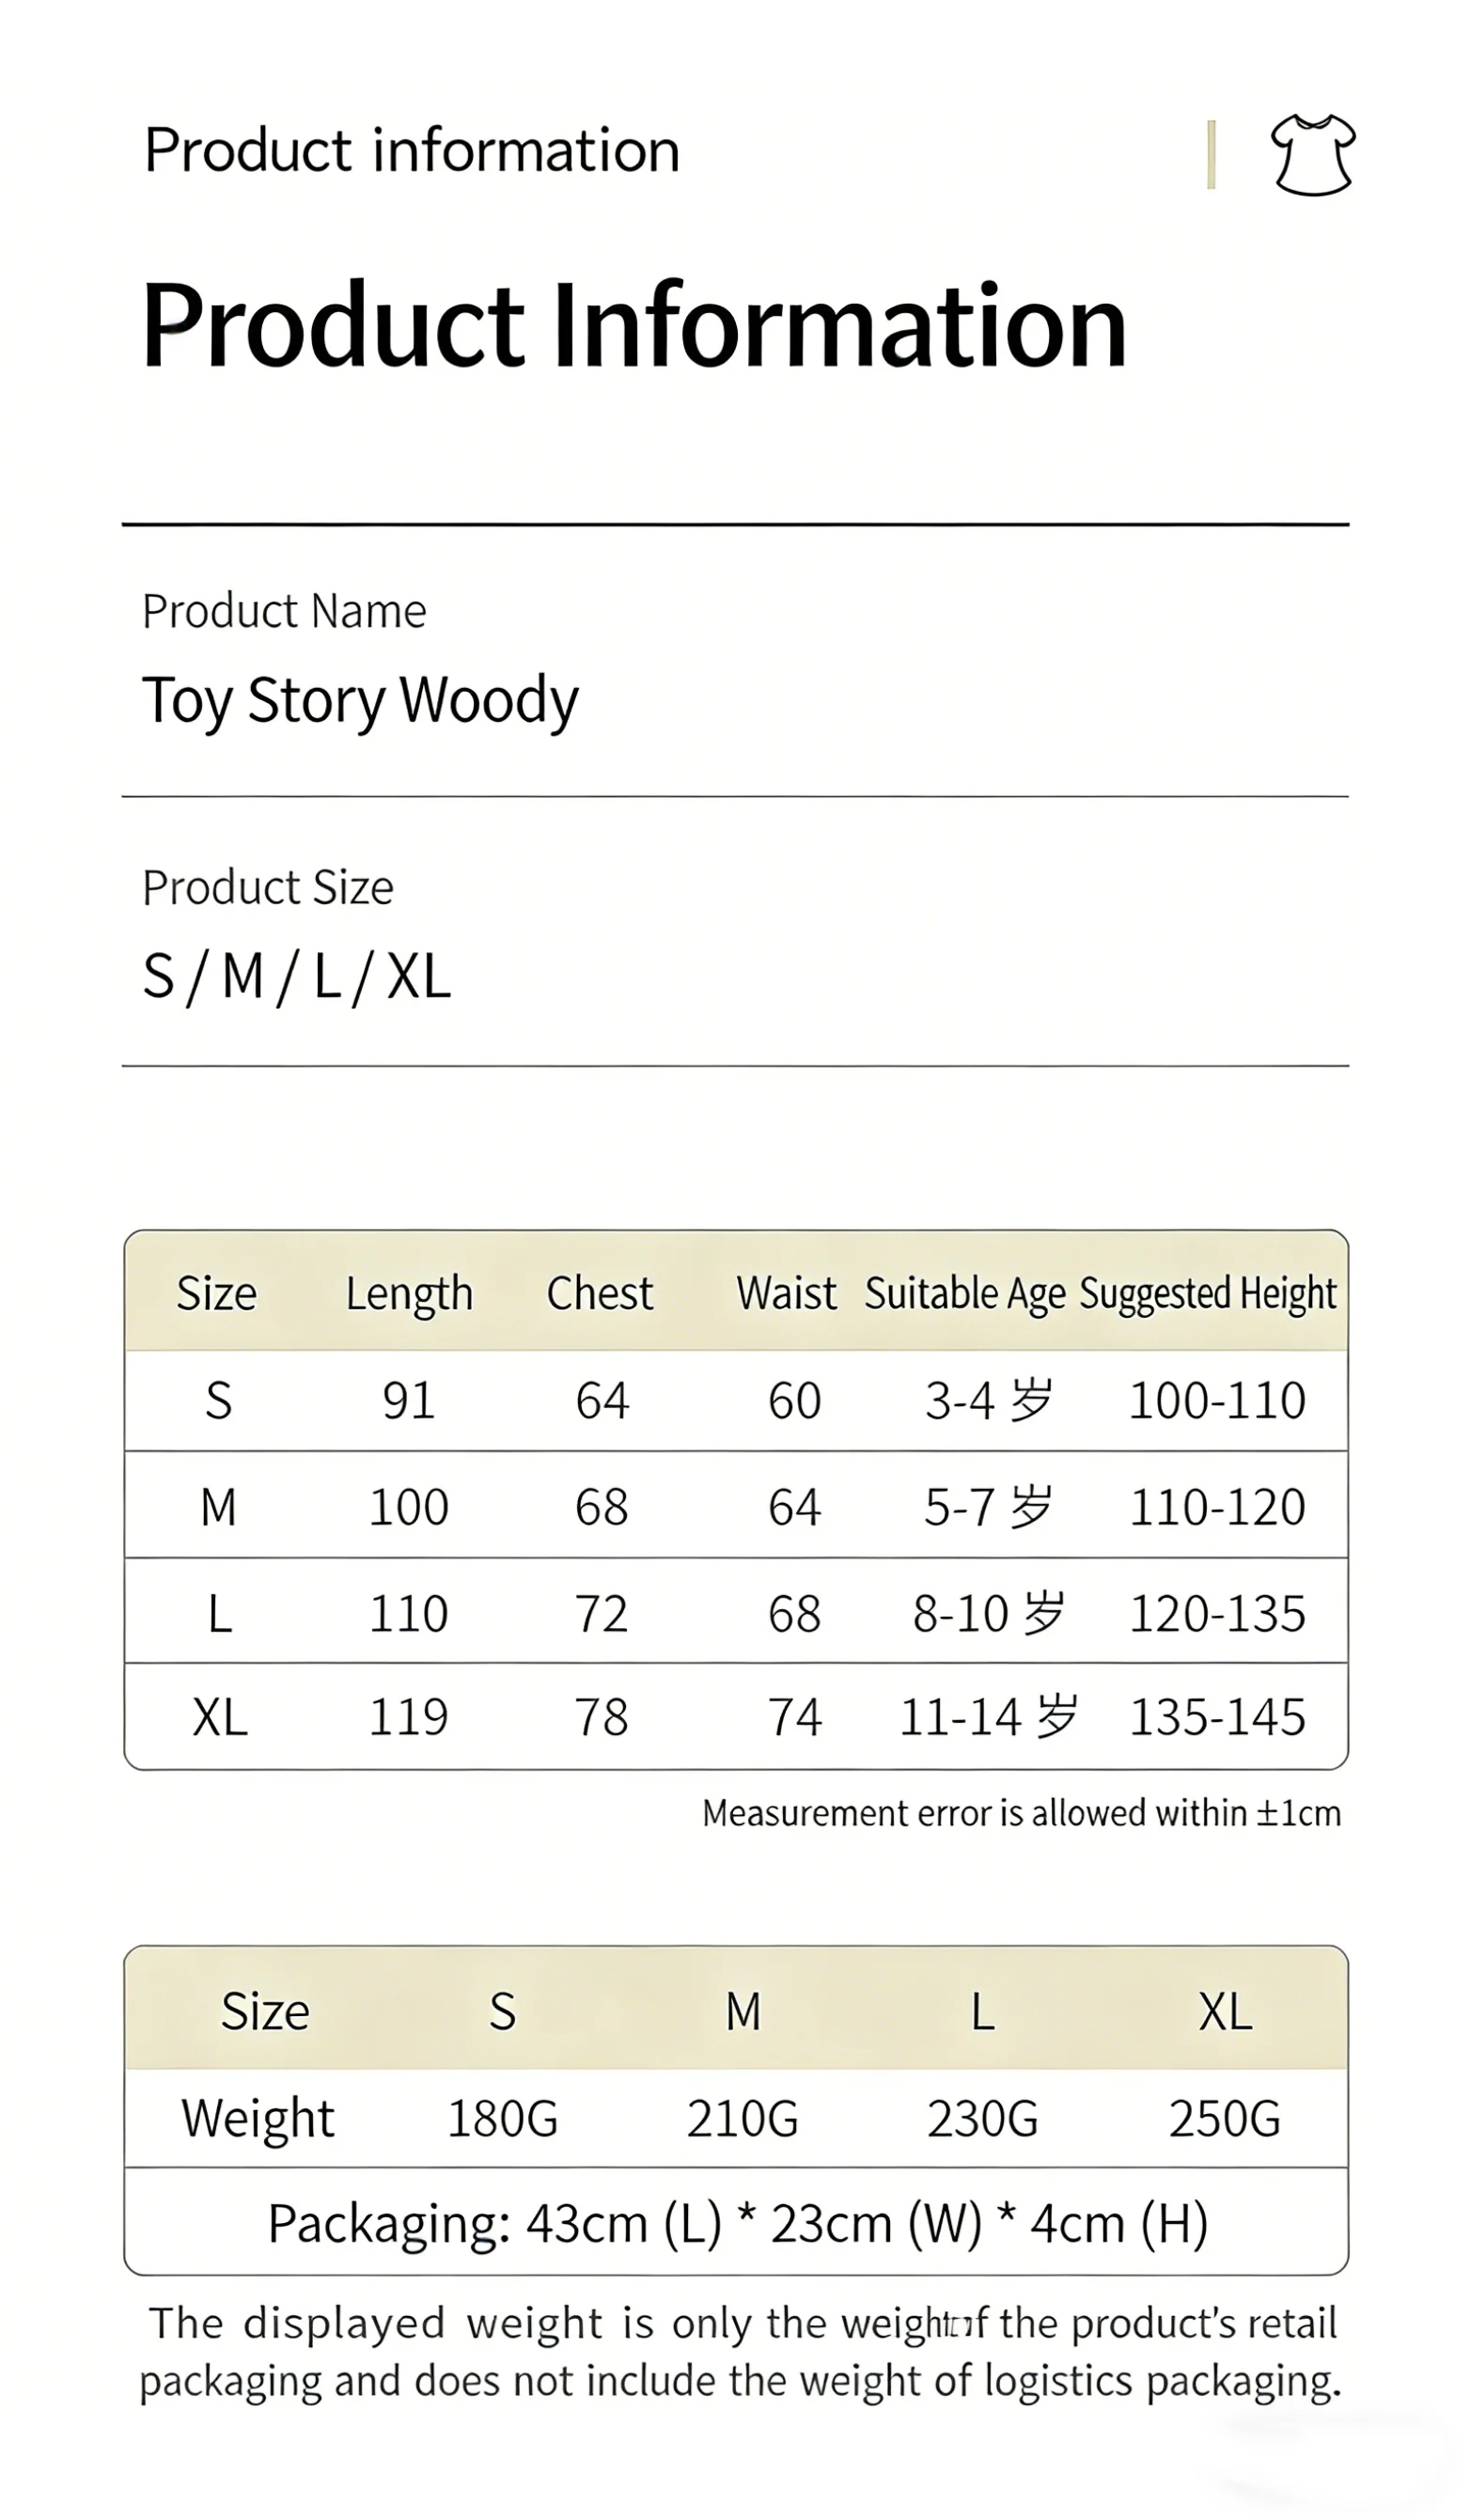
Task: Click the Length column header
Action: (409, 1293)
